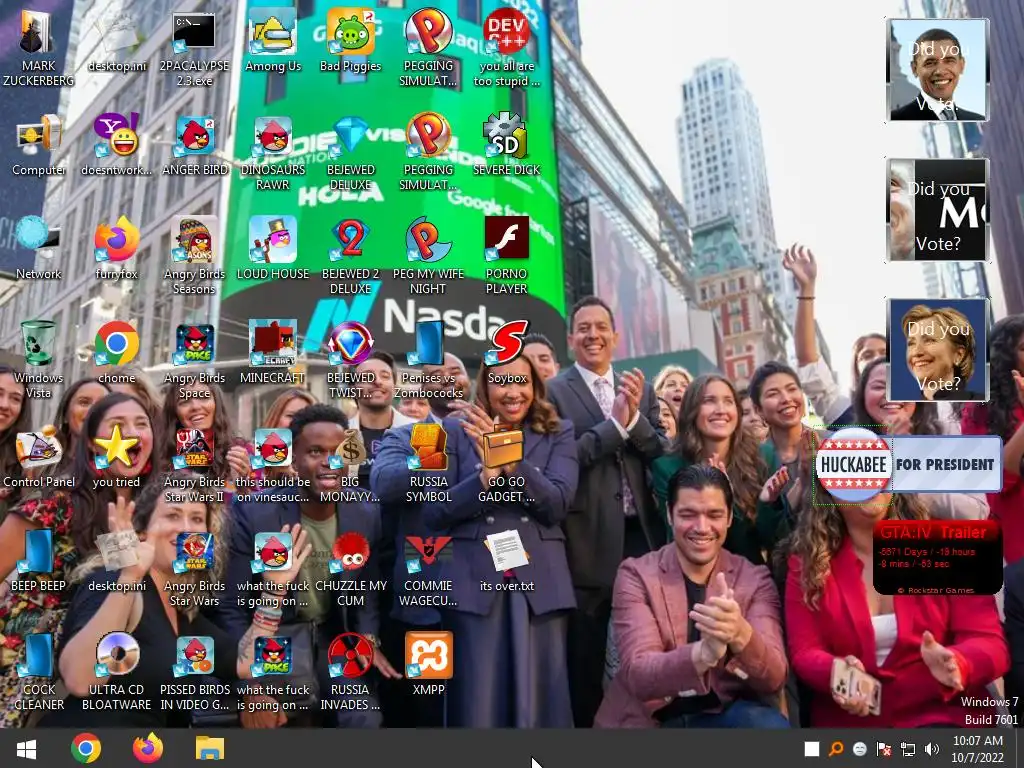Viewport: 1024px width, 768px height.
Task: Open the middle 'Did you Vote?' gadget
Action: tap(937, 210)
